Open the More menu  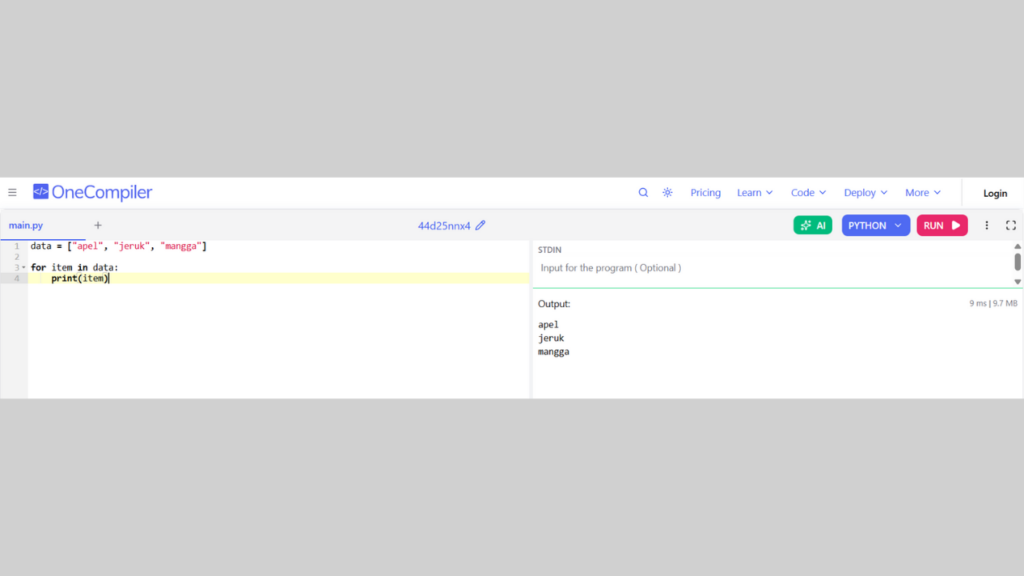[923, 193]
